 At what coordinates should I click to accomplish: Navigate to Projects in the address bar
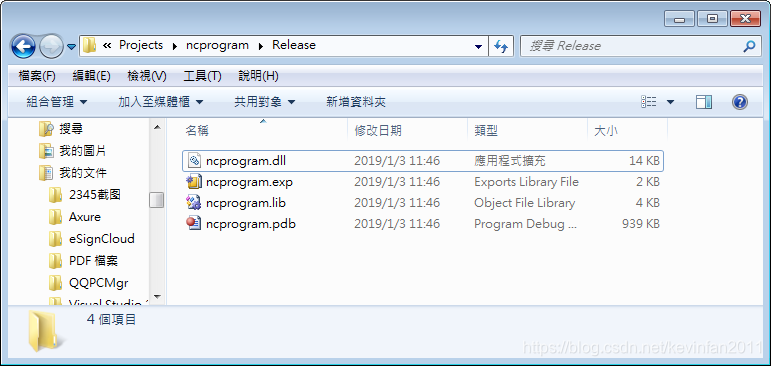point(141,45)
